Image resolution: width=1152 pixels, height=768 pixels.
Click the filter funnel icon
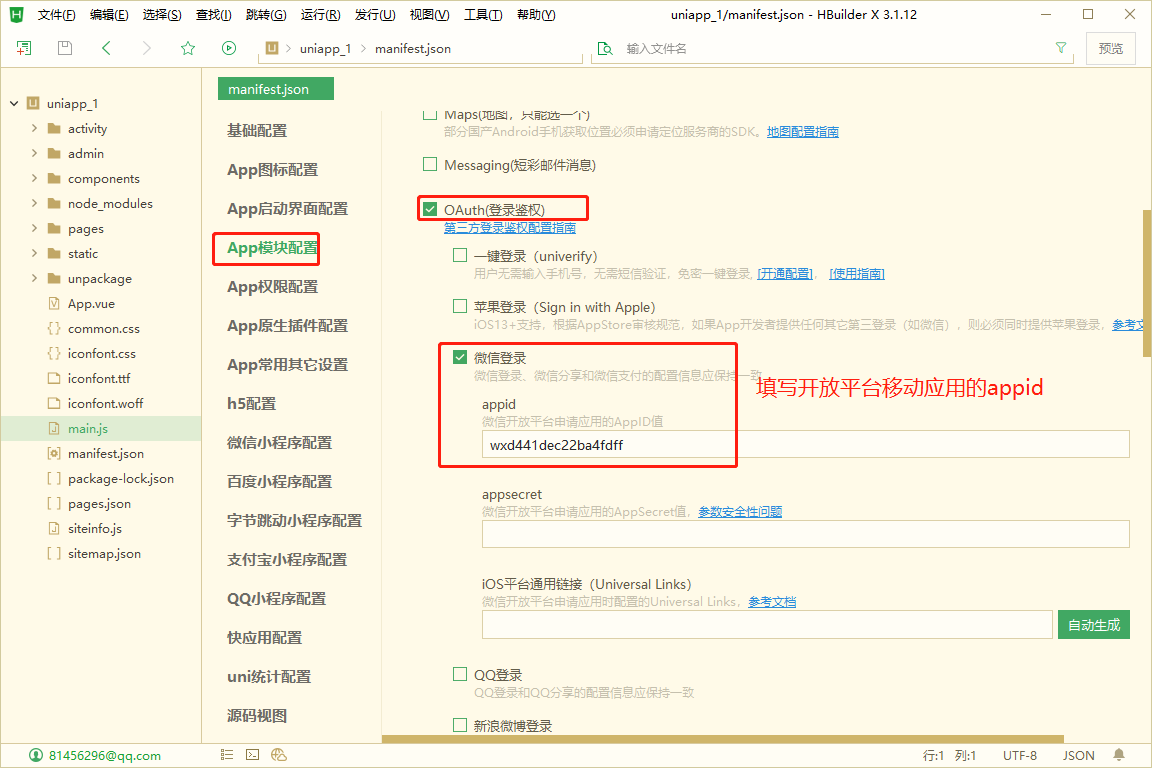pos(1061,48)
